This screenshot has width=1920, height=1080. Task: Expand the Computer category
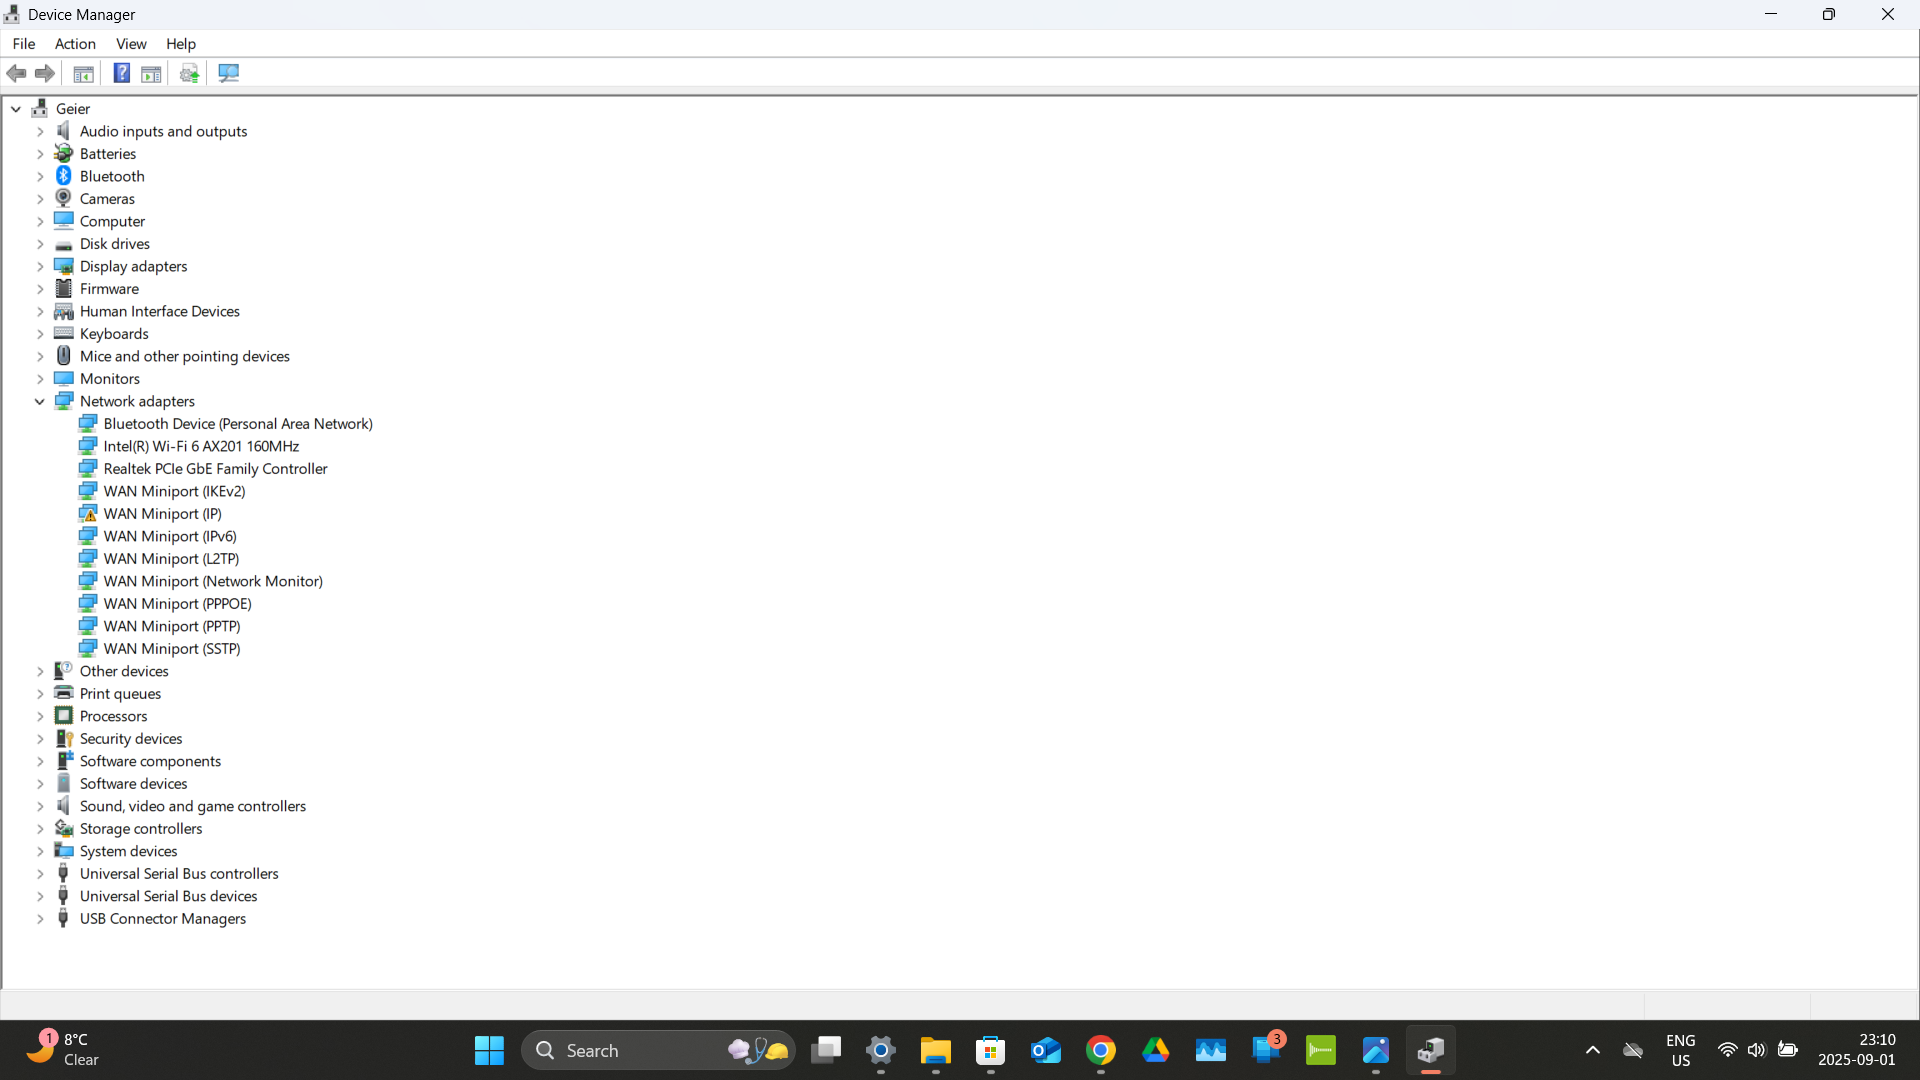[40, 221]
